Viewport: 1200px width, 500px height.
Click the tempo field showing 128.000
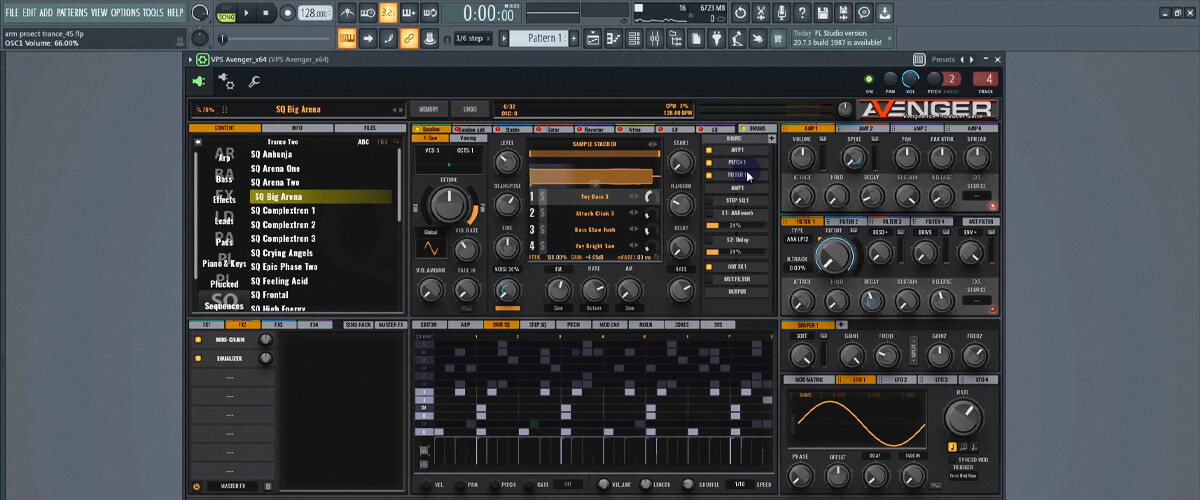pos(315,13)
